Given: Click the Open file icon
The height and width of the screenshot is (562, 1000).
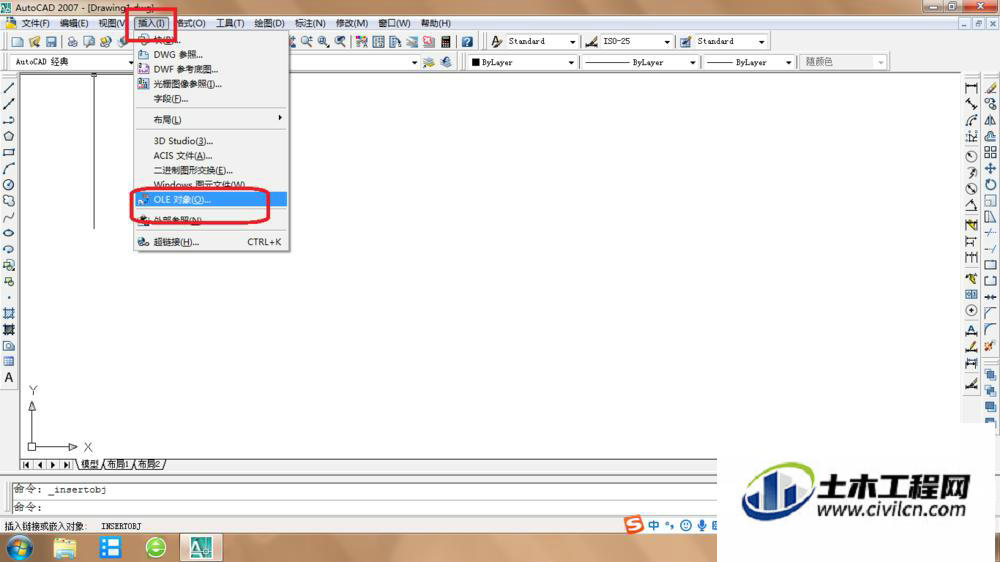Looking at the screenshot, I should click(34, 41).
